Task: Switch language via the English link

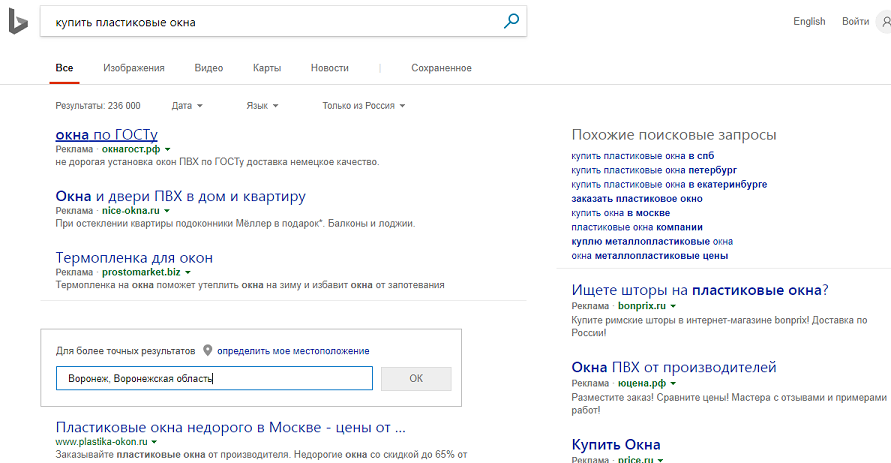Action: coord(809,21)
